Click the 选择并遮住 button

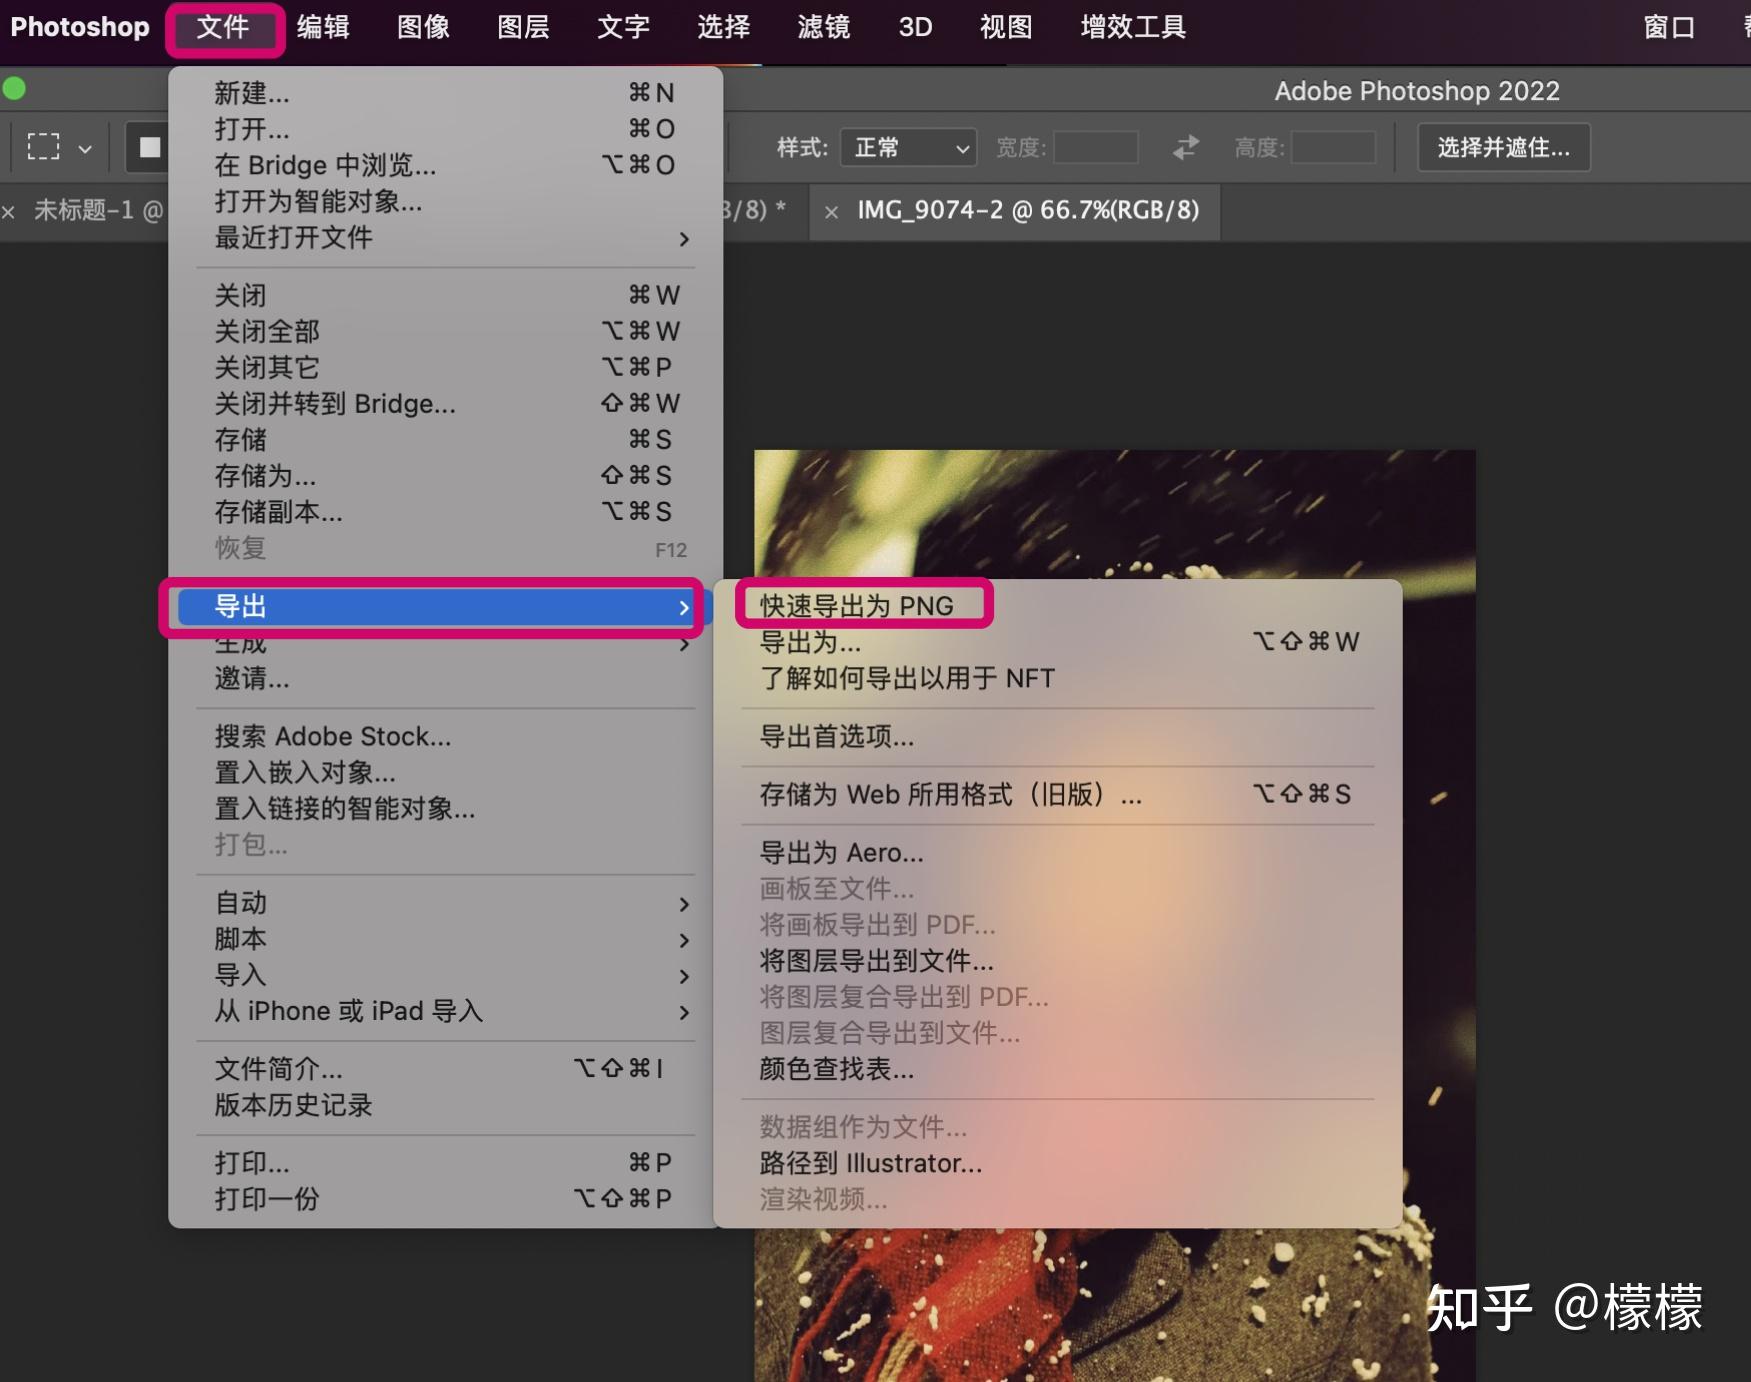coord(1503,147)
